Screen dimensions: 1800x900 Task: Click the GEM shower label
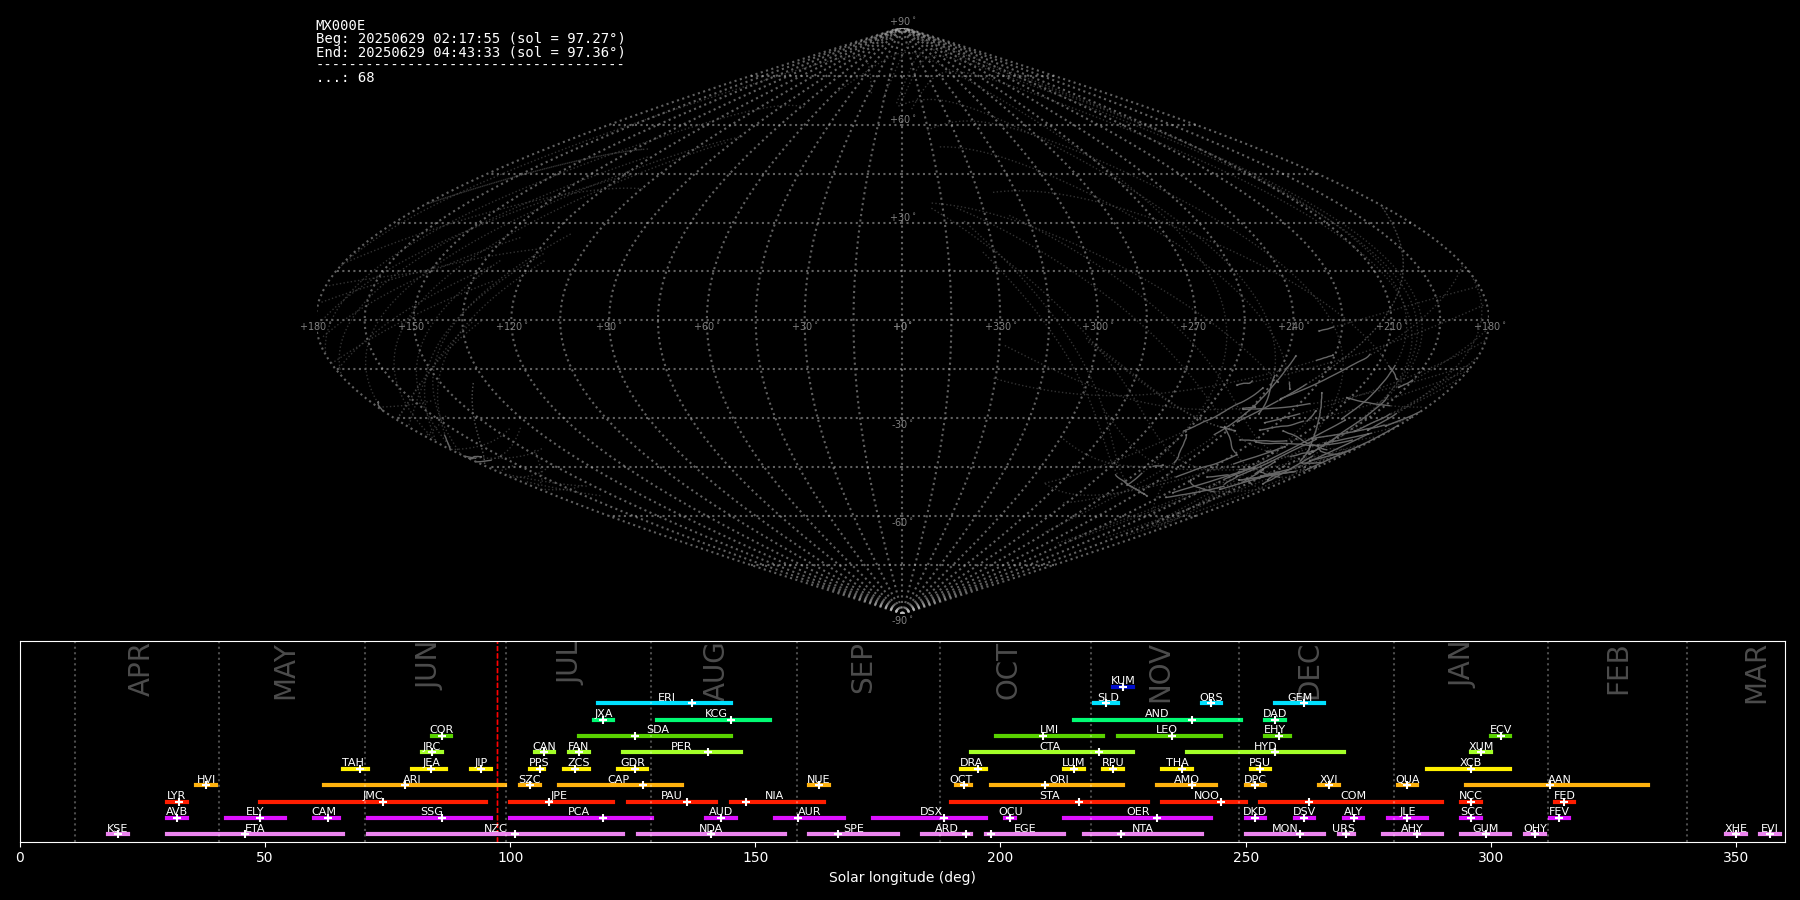[x=1299, y=697]
